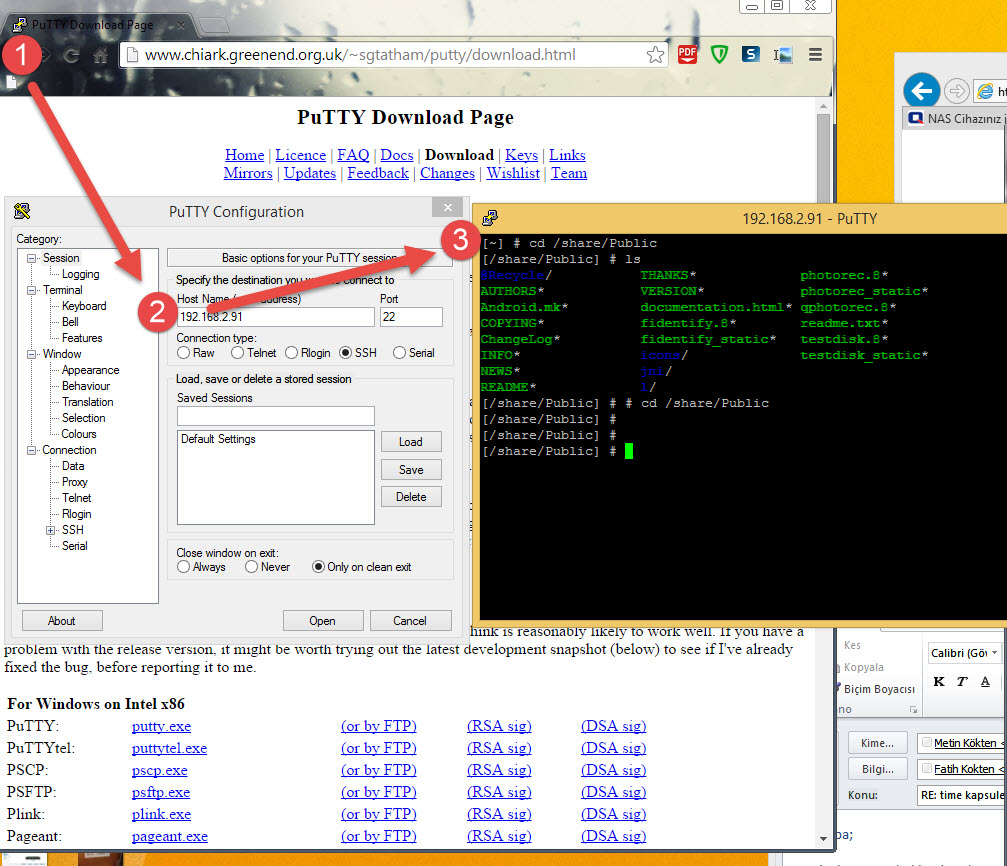Screen dimensions: 1007x866
Task: Click the Save session button
Action: coord(411,470)
